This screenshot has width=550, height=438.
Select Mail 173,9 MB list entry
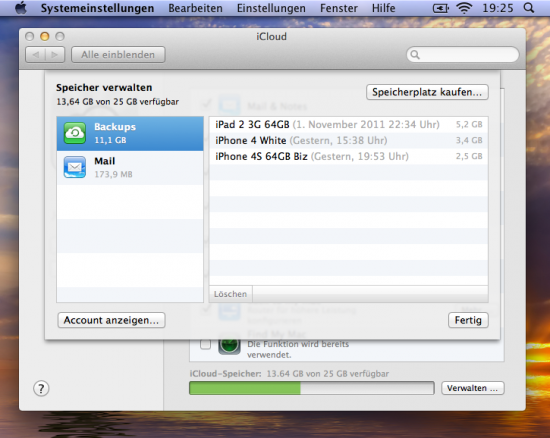(x=130, y=168)
